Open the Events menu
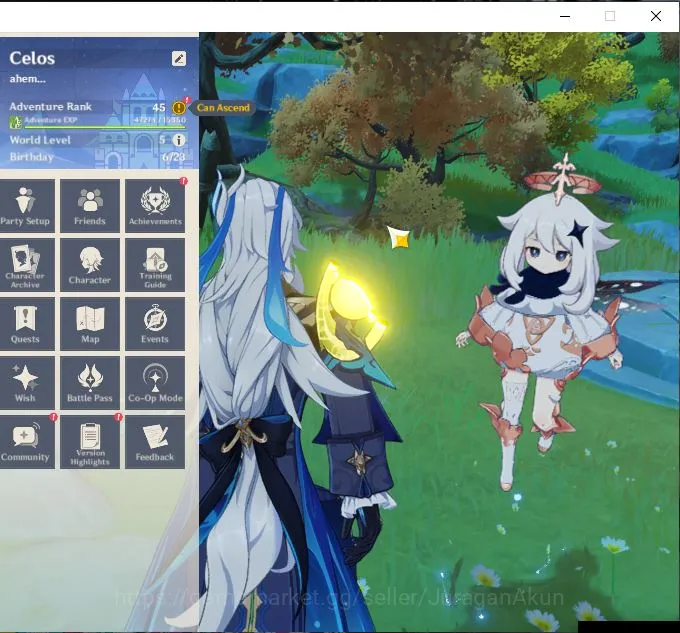Image resolution: width=680 pixels, height=633 pixels. click(x=155, y=324)
